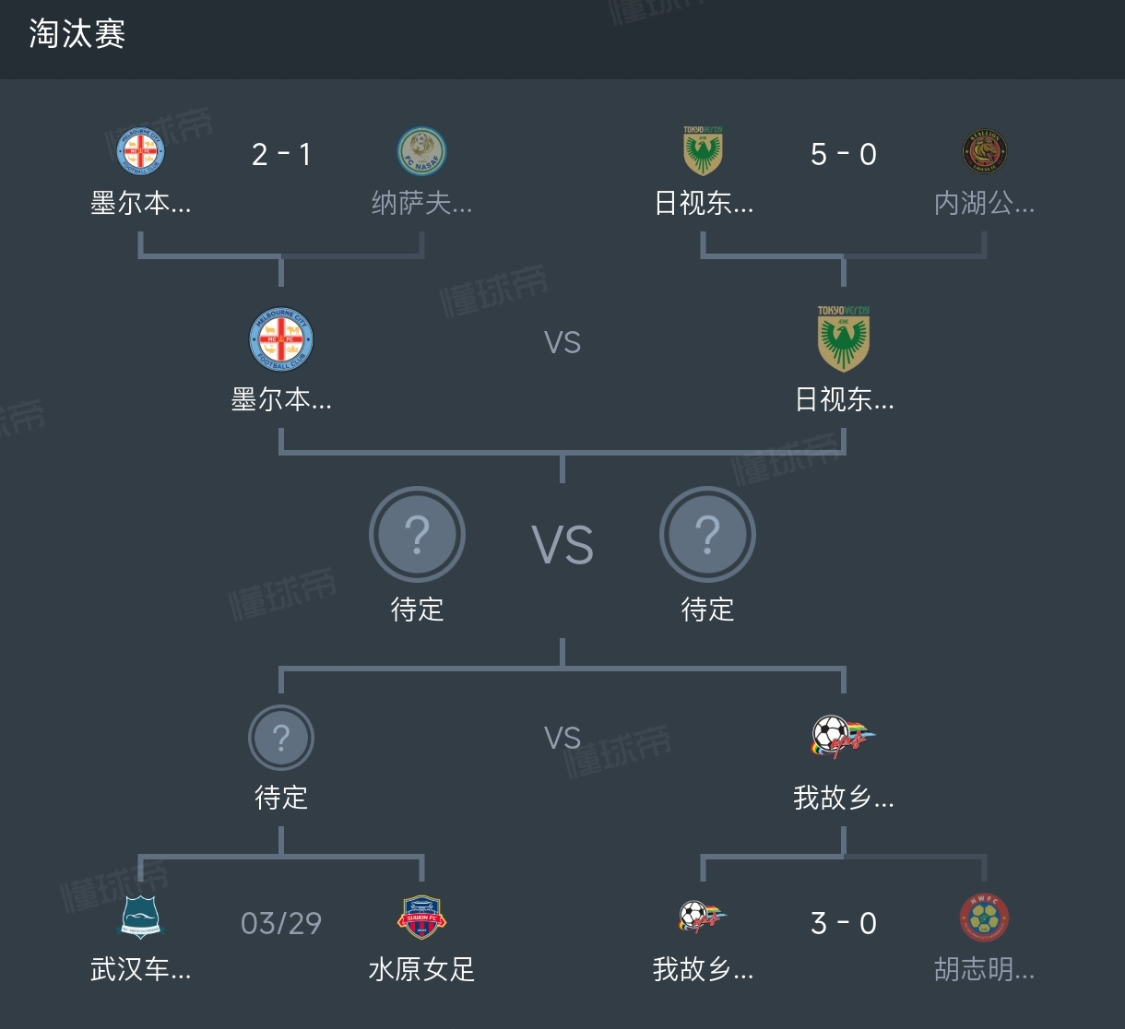Click the 水原女足 team name

422,970
